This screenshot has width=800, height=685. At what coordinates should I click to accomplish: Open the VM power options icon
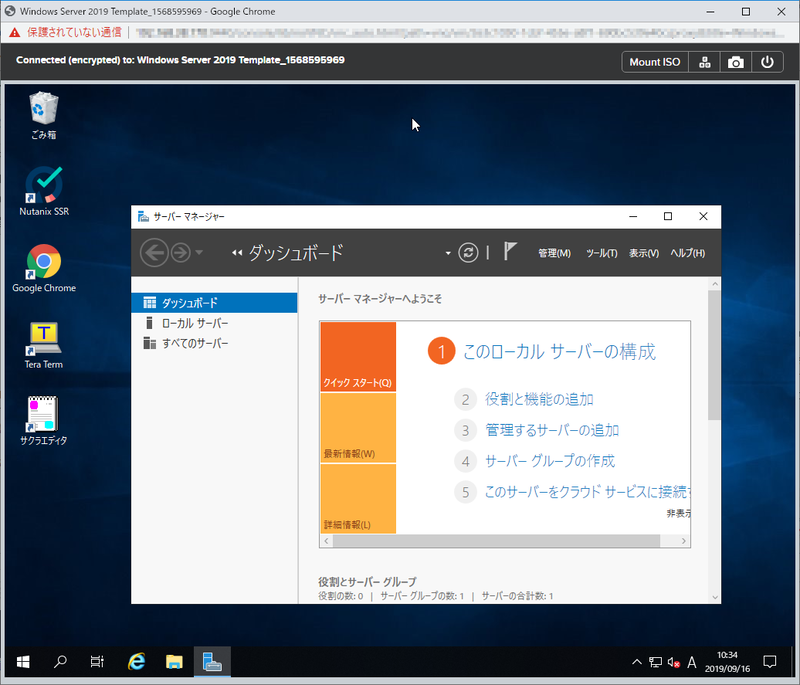(x=767, y=62)
